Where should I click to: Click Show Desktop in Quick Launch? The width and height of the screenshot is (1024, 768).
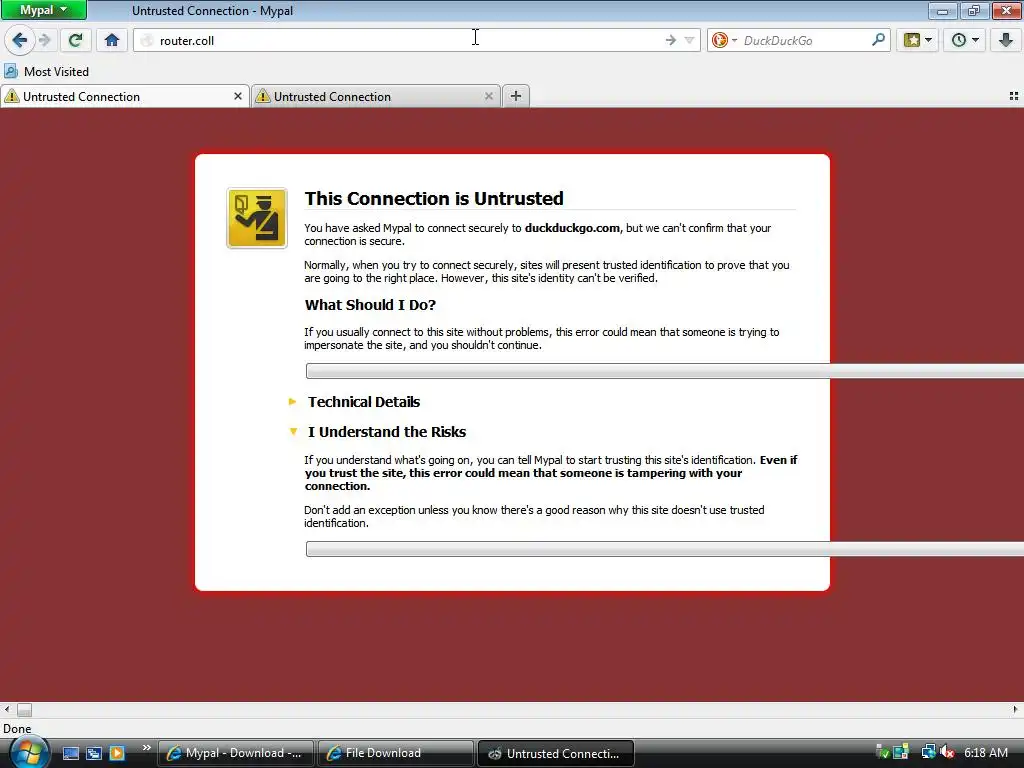click(71, 753)
